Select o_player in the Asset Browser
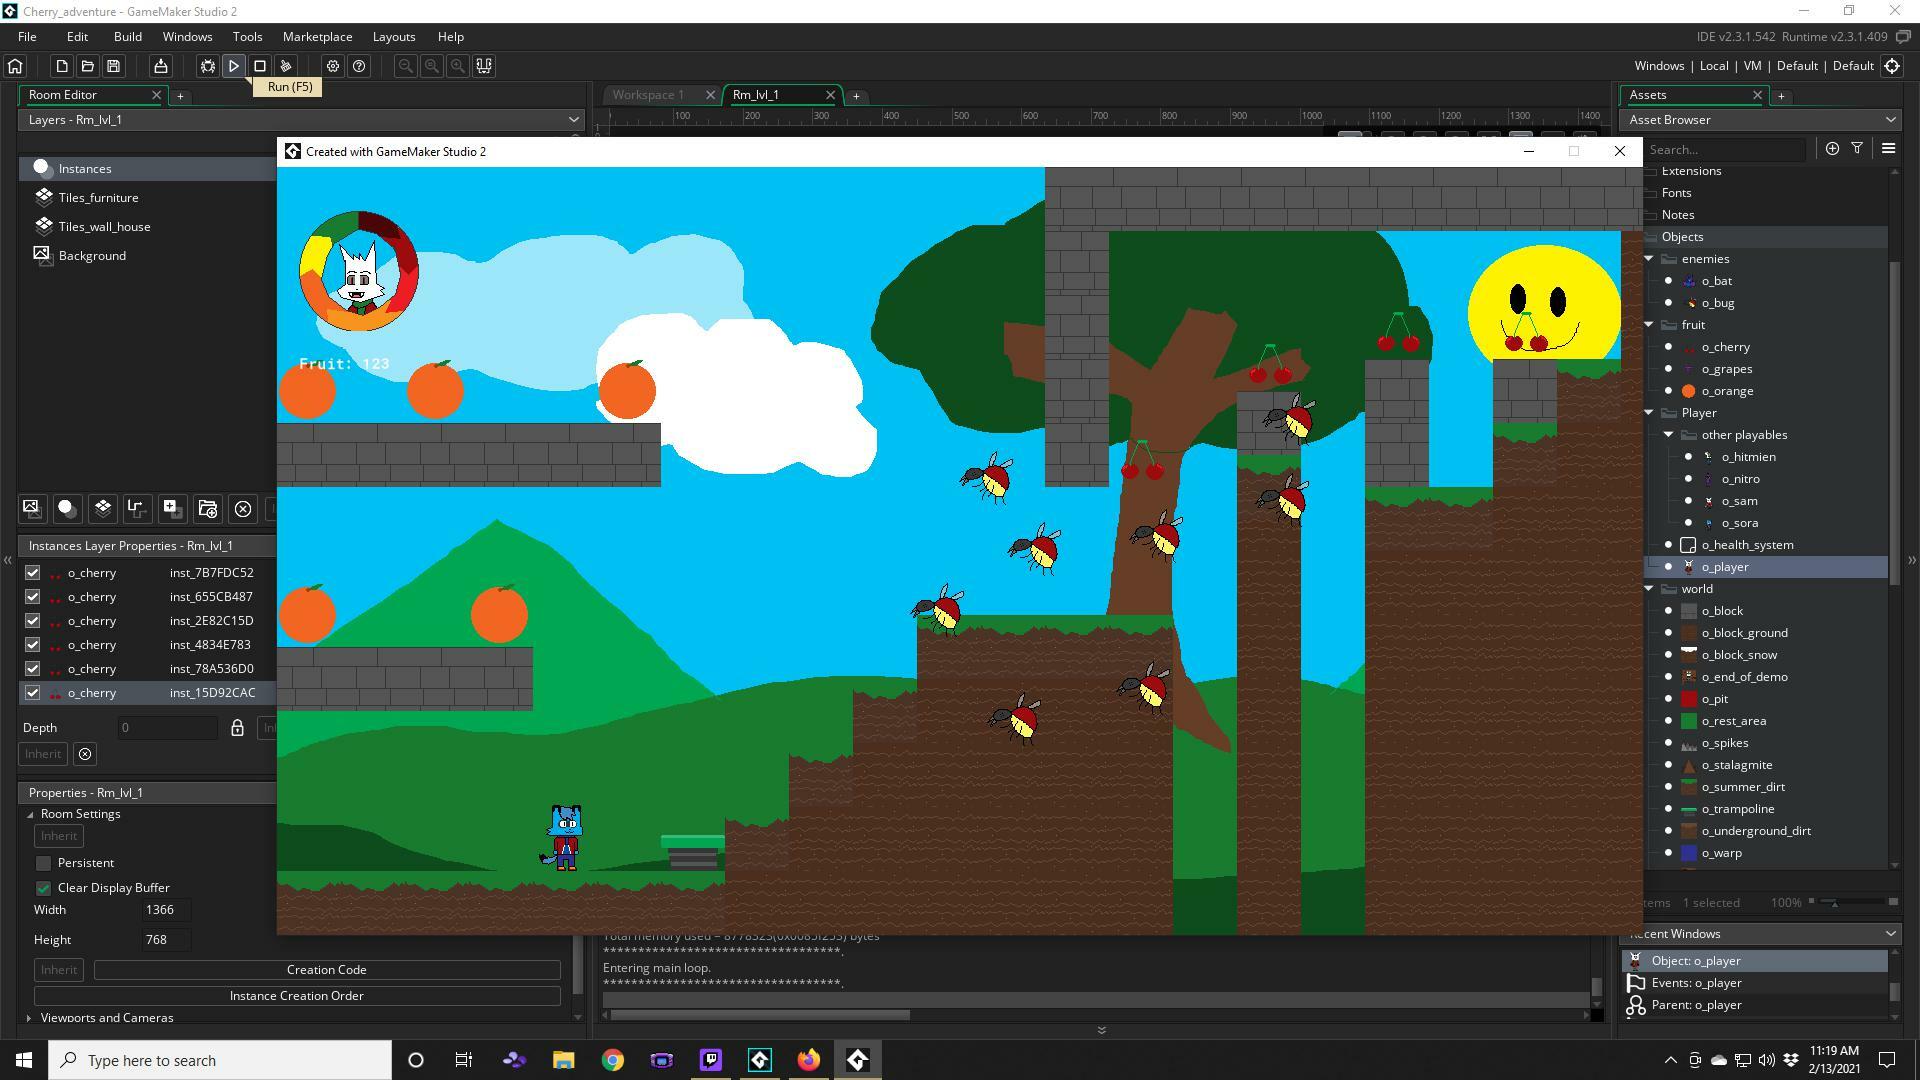 point(1723,566)
